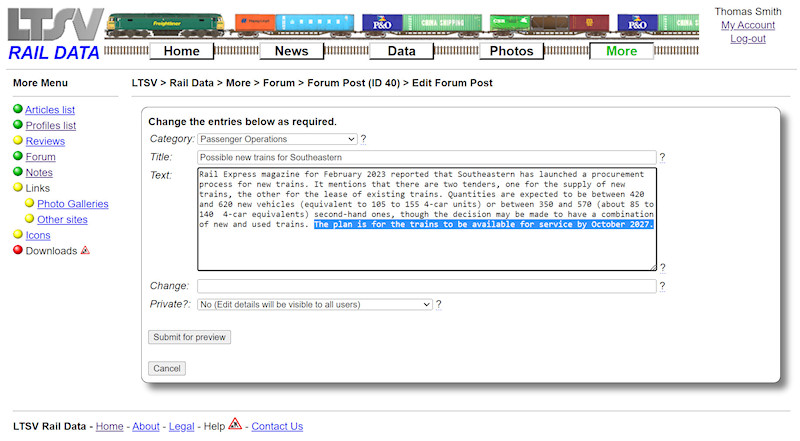Open the Icons sidebar link

[38, 235]
